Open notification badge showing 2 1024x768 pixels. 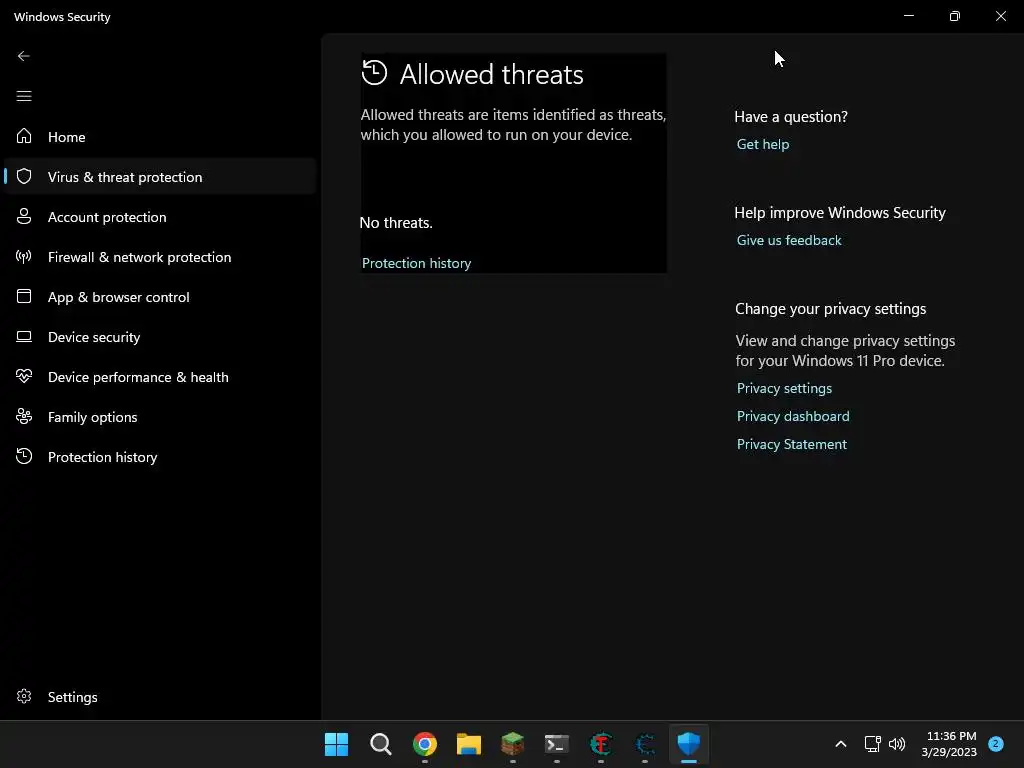click(x=996, y=743)
